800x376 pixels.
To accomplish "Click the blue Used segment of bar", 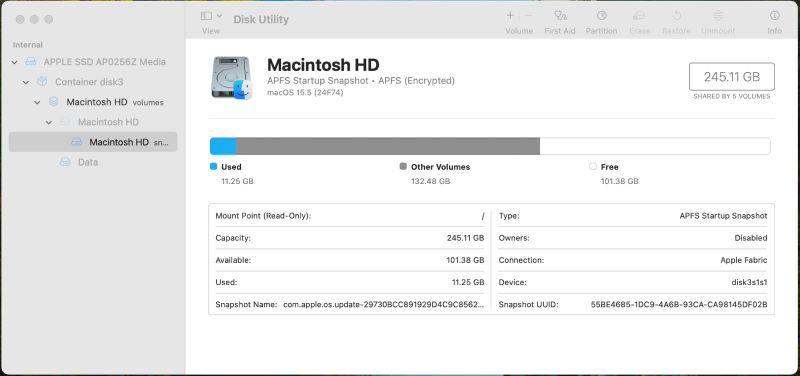I will coord(223,146).
